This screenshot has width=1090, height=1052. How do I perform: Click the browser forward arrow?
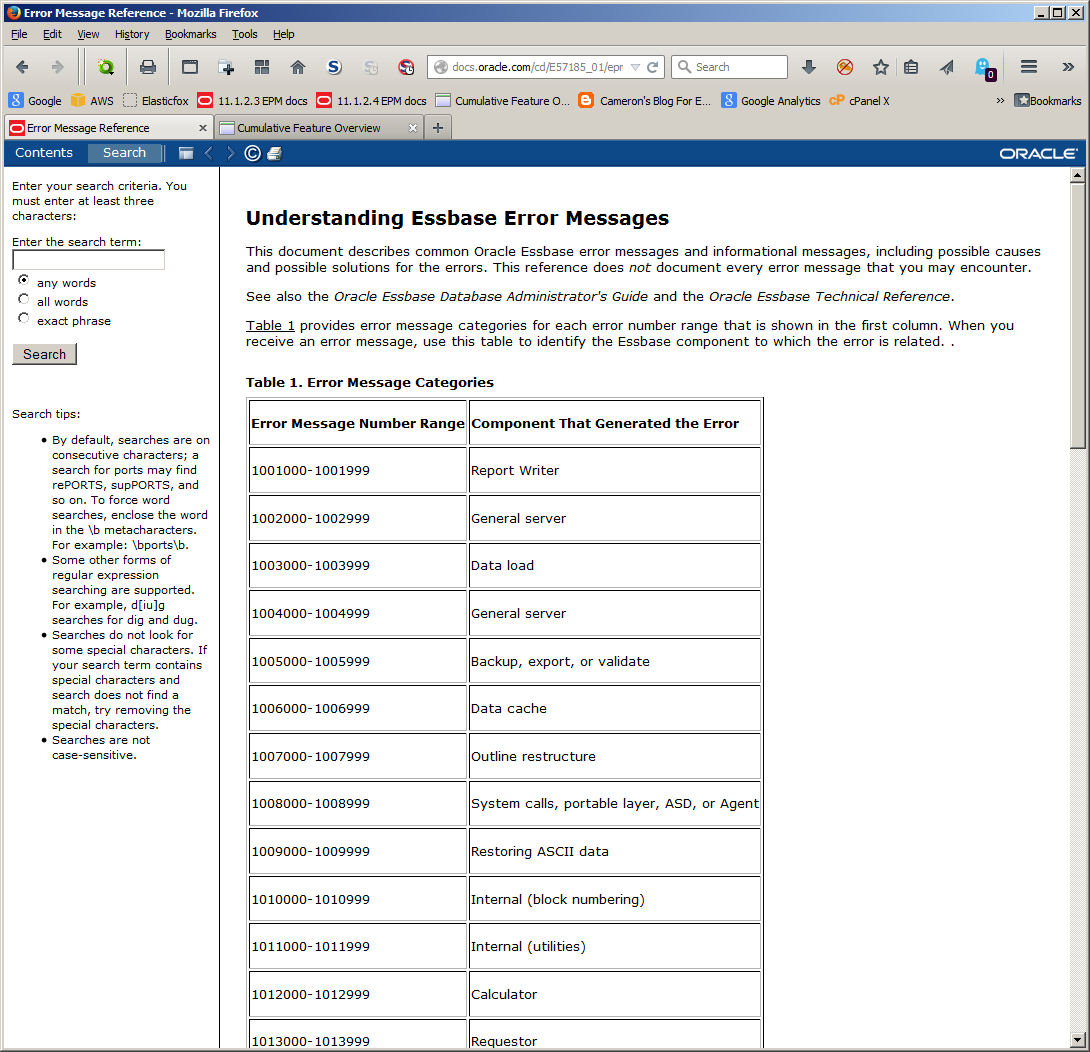click(58, 67)
